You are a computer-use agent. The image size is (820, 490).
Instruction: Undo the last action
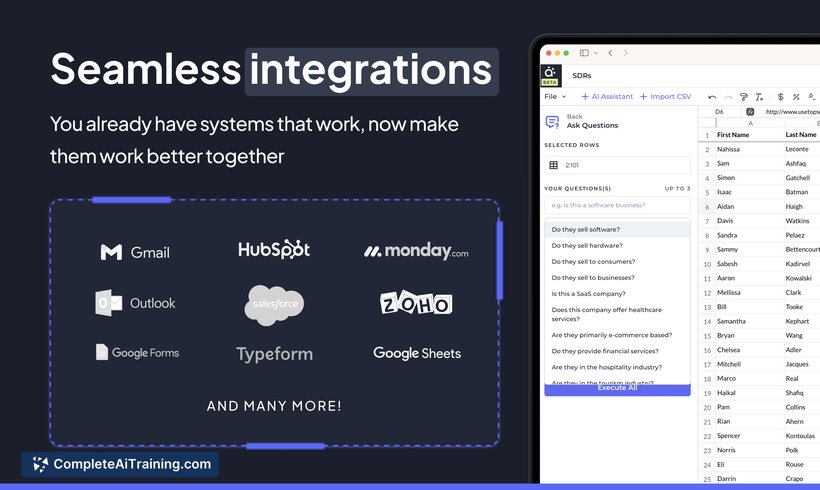click(x=712, y=97)
